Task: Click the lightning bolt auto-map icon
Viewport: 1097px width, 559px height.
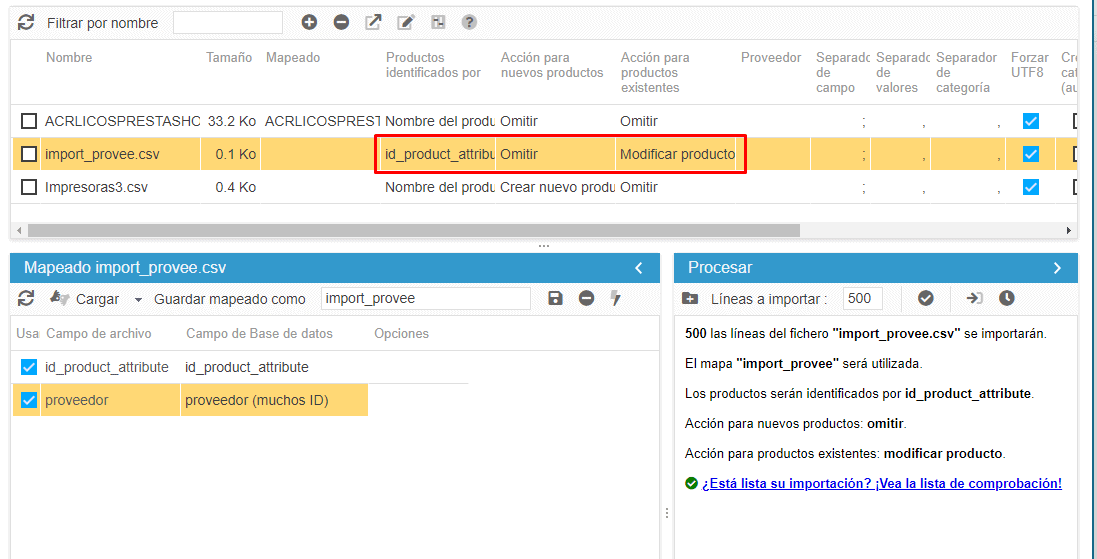Action: click(x=616, y=298)
